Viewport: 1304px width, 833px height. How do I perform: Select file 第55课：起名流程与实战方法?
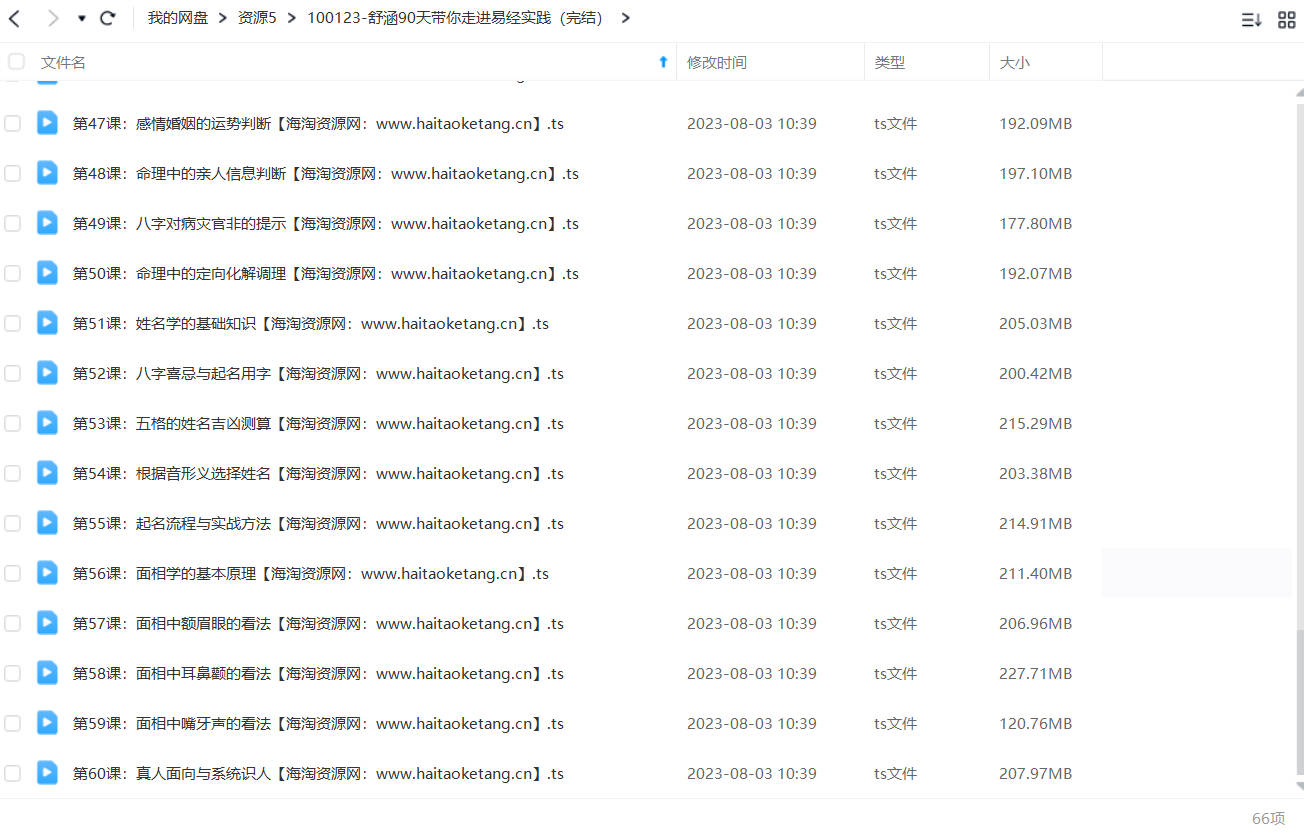318,523
